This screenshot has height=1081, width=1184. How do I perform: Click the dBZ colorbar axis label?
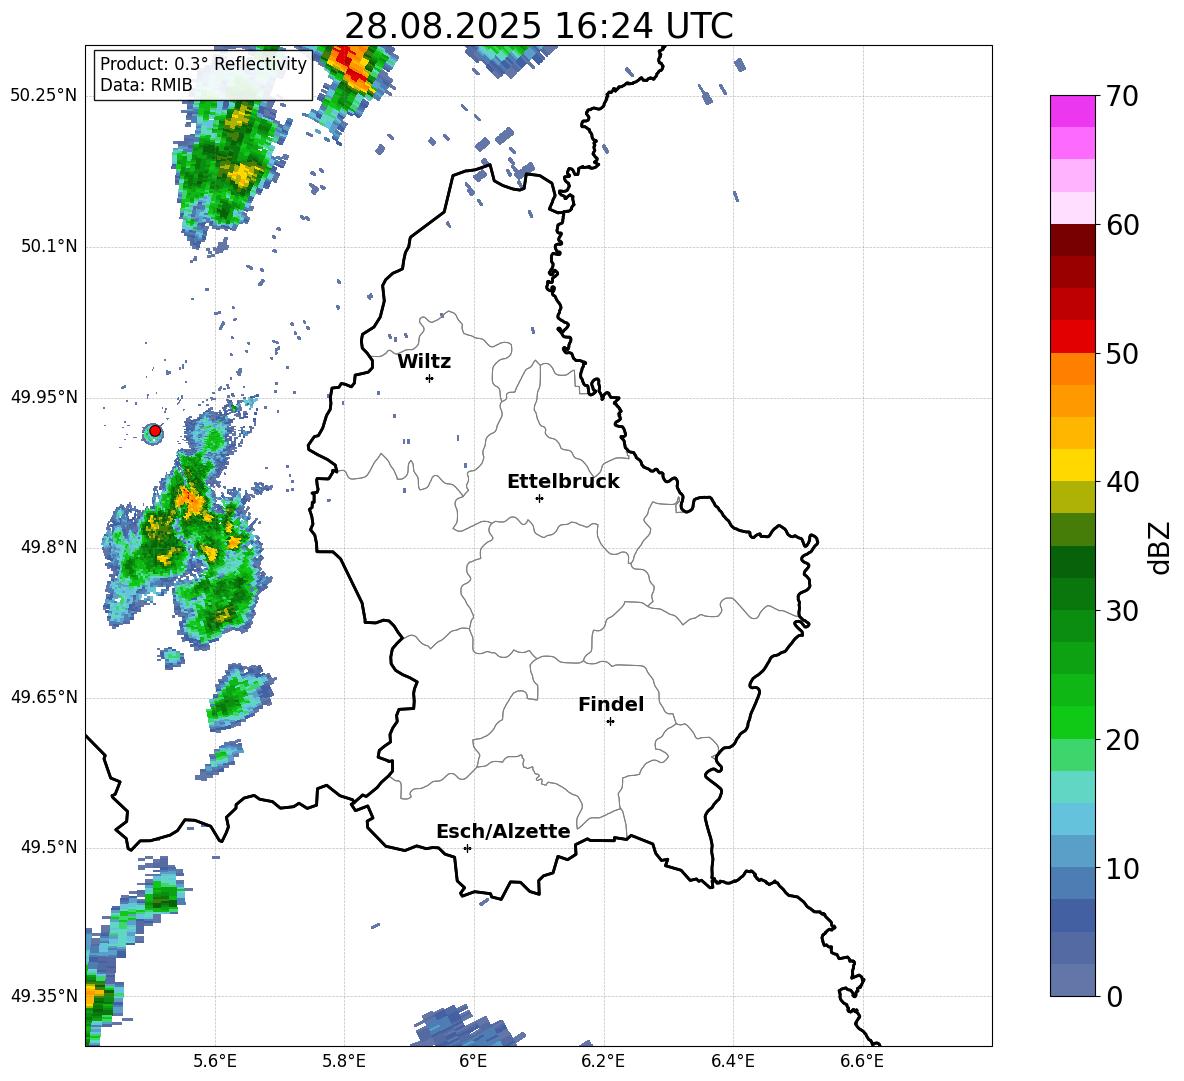pyautogui.click(x=1159, y=547)
